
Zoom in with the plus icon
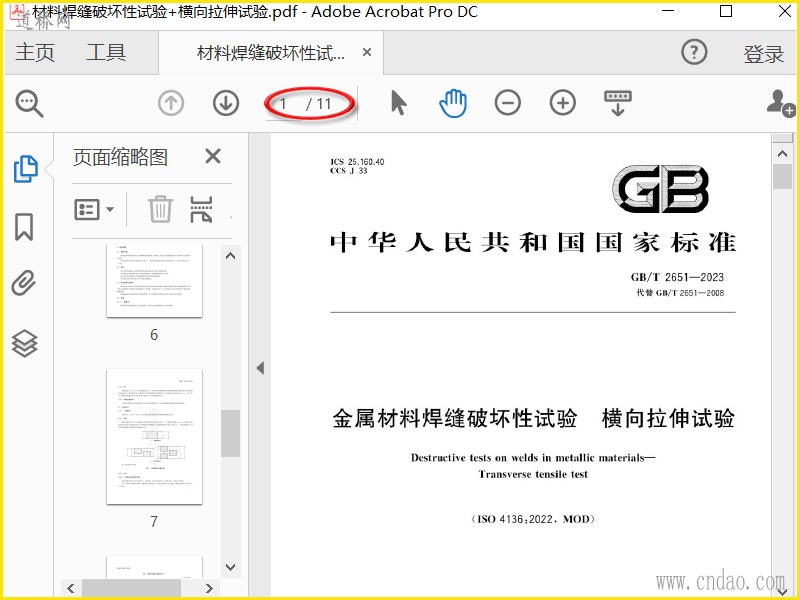tap(563, 103)
